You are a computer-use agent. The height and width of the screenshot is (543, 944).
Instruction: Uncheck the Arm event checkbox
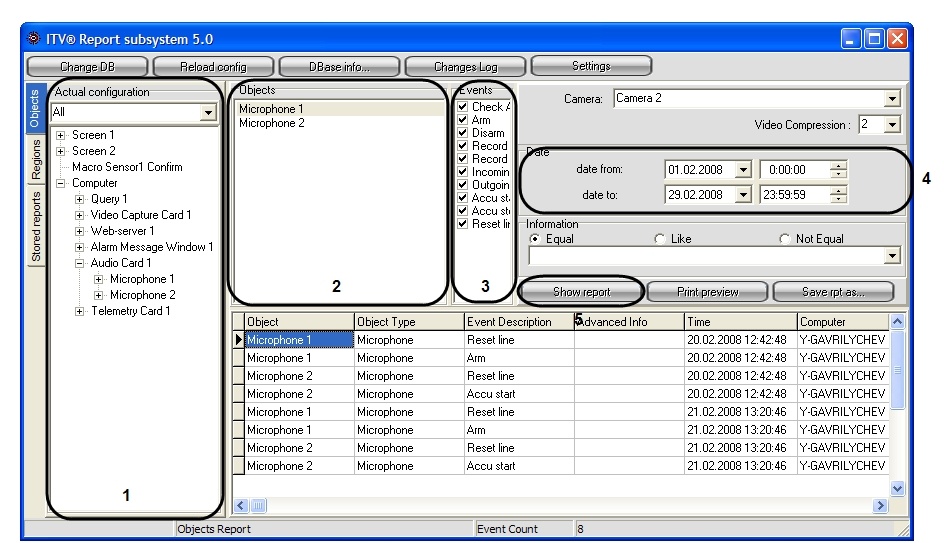tap(462, 120)
